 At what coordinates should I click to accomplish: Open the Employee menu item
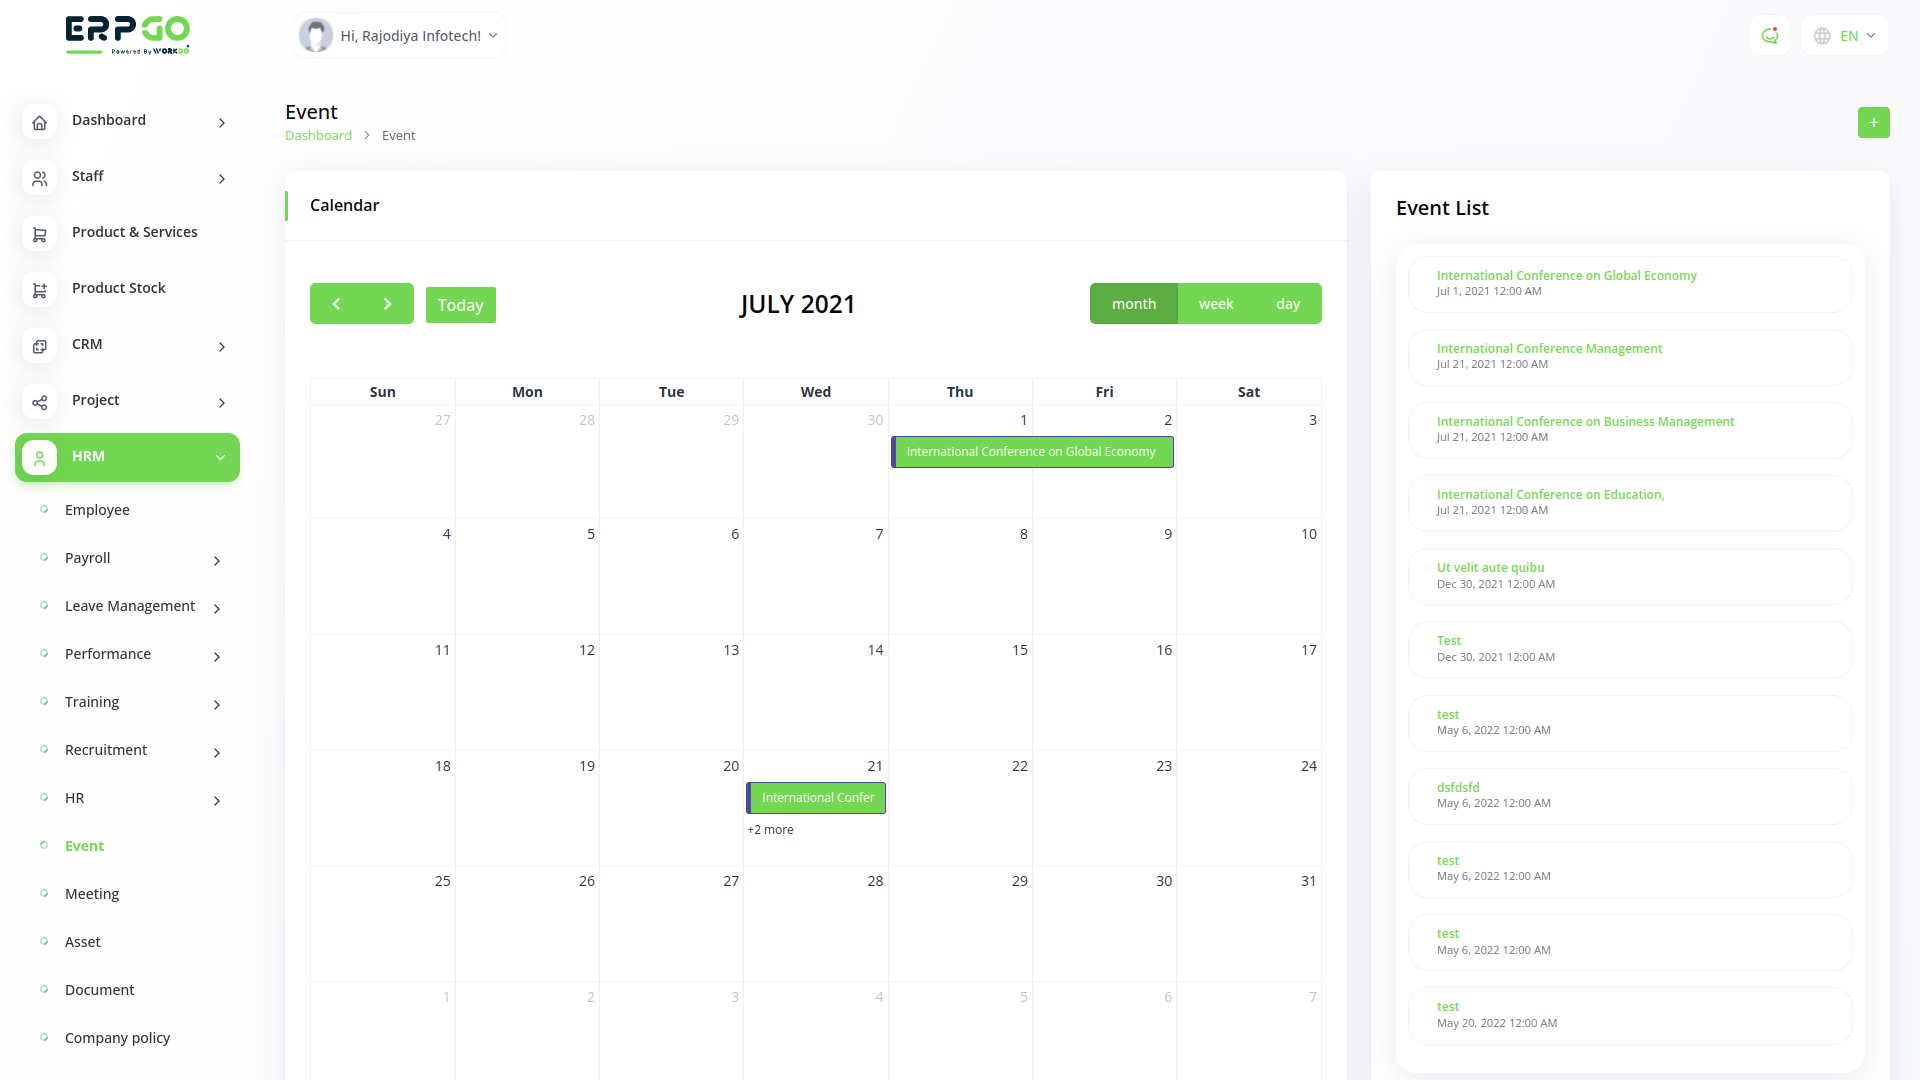(97, 510)
